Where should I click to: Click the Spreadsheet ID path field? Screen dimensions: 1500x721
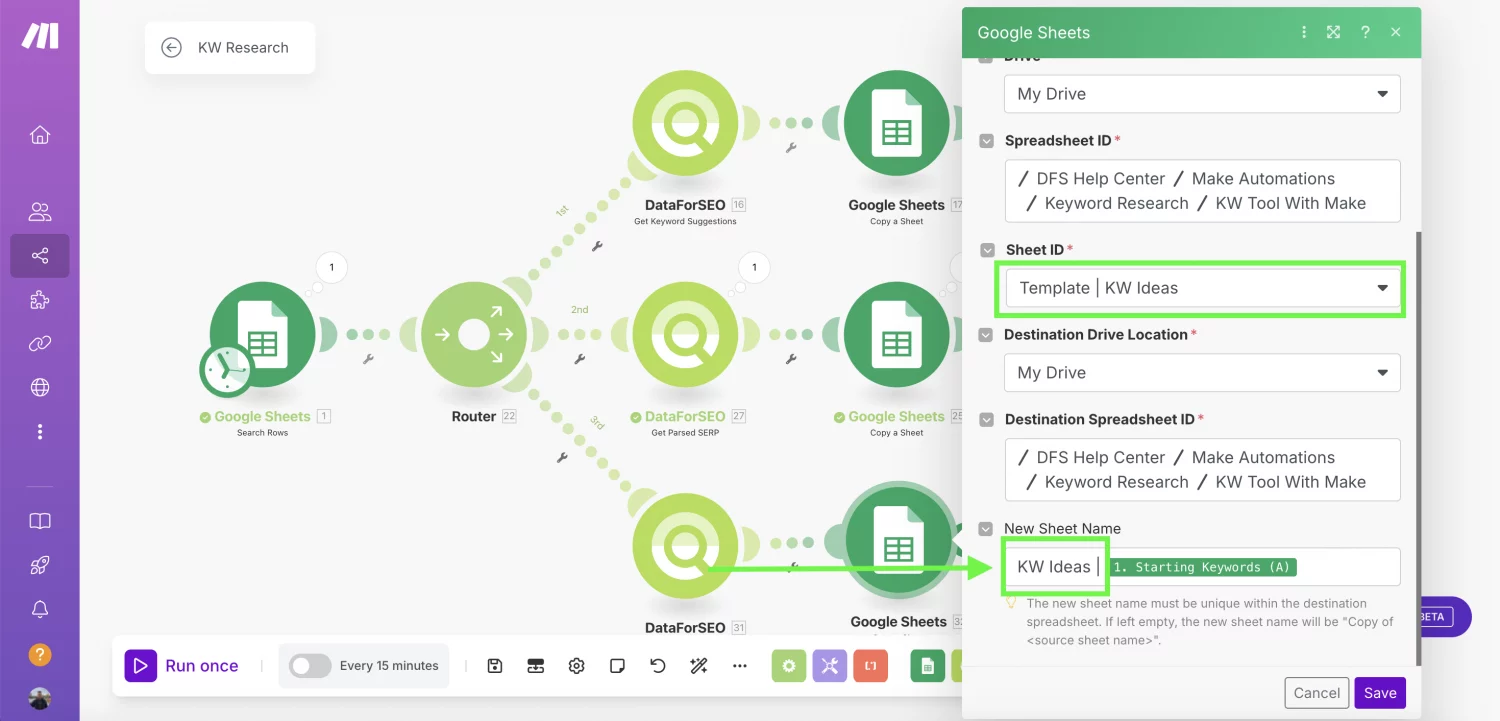click(x=1202, y=191)
